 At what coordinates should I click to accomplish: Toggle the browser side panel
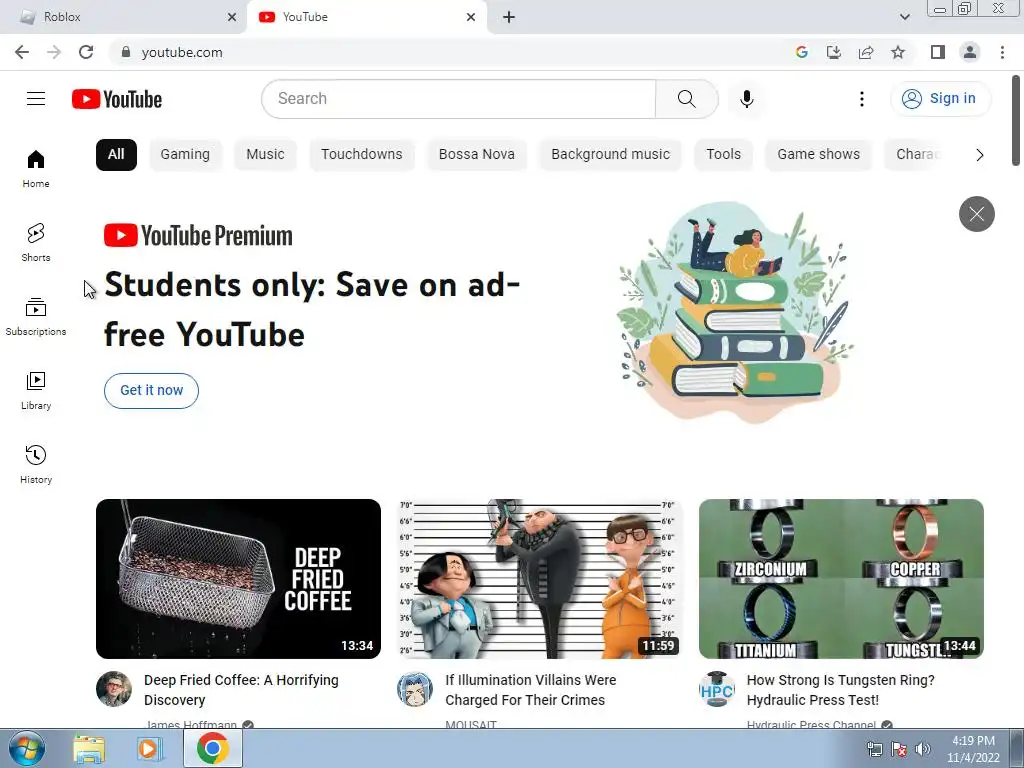tap(938, 52)
